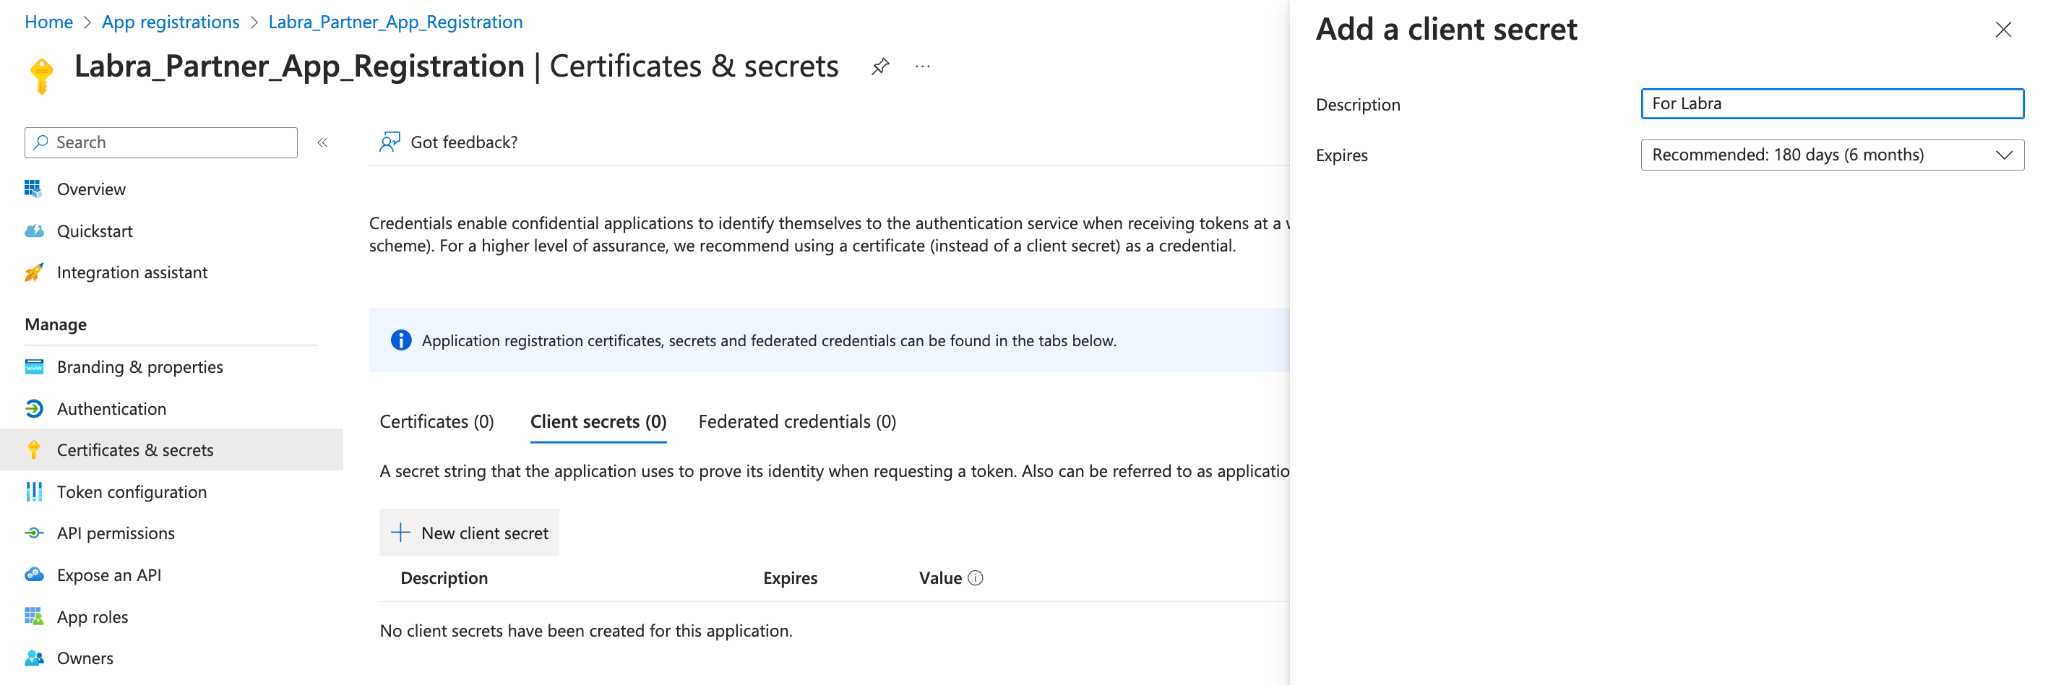Click the Integration assistant rocket icon
The height and width of the screenshot is (685, 2048).
point(34,272)
